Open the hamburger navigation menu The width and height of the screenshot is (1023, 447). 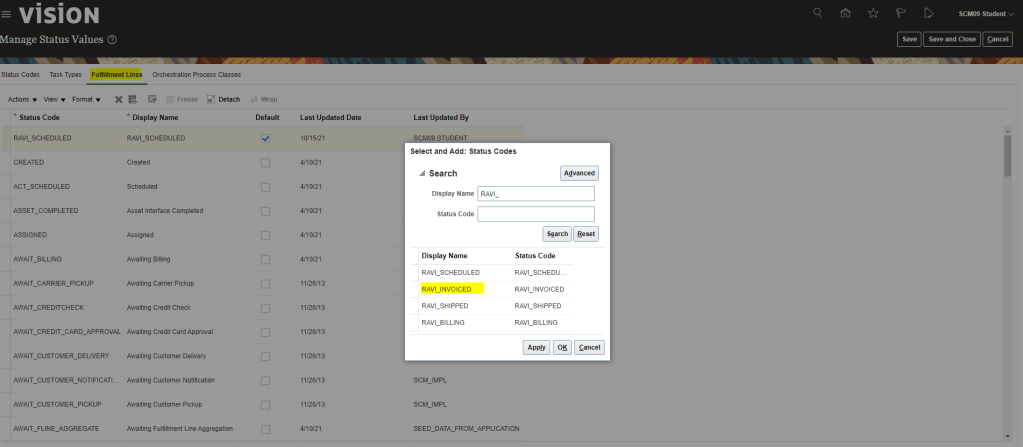coord(7,14)
